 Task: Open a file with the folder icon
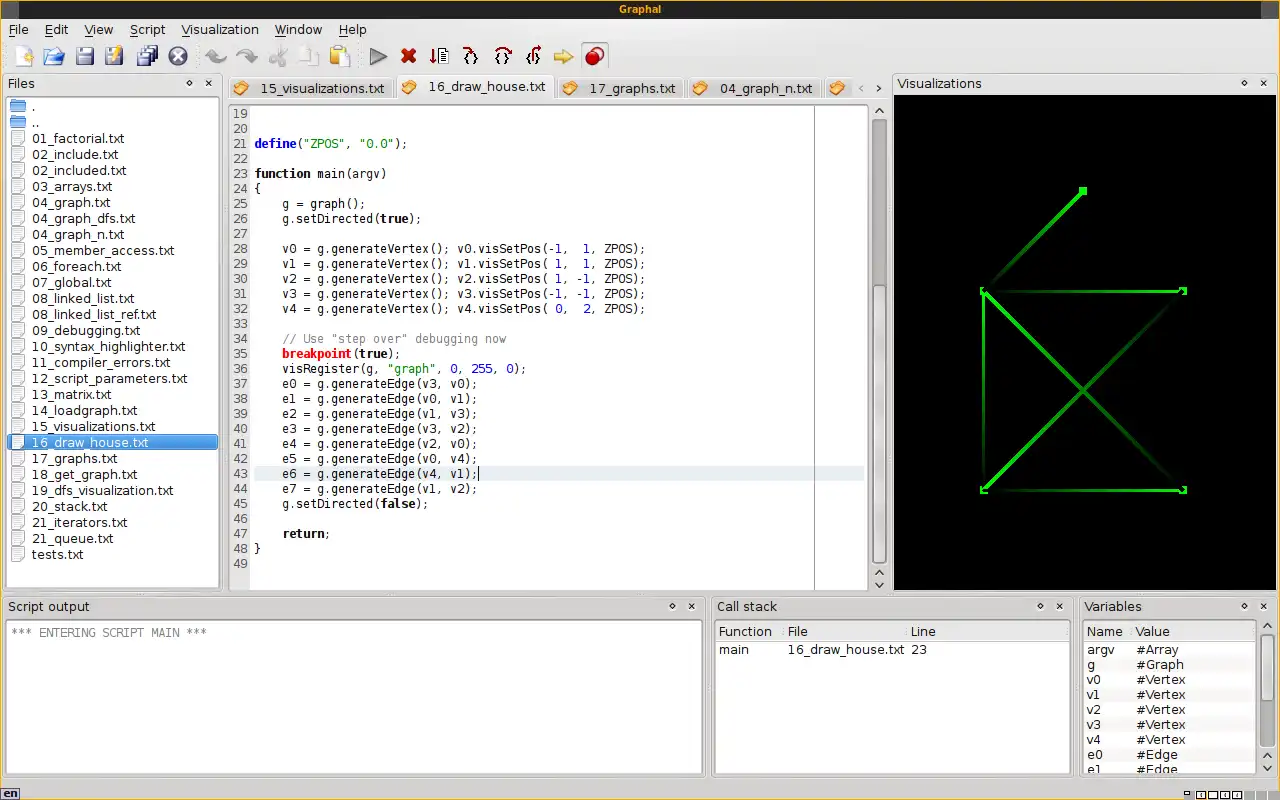click(54, 57)
